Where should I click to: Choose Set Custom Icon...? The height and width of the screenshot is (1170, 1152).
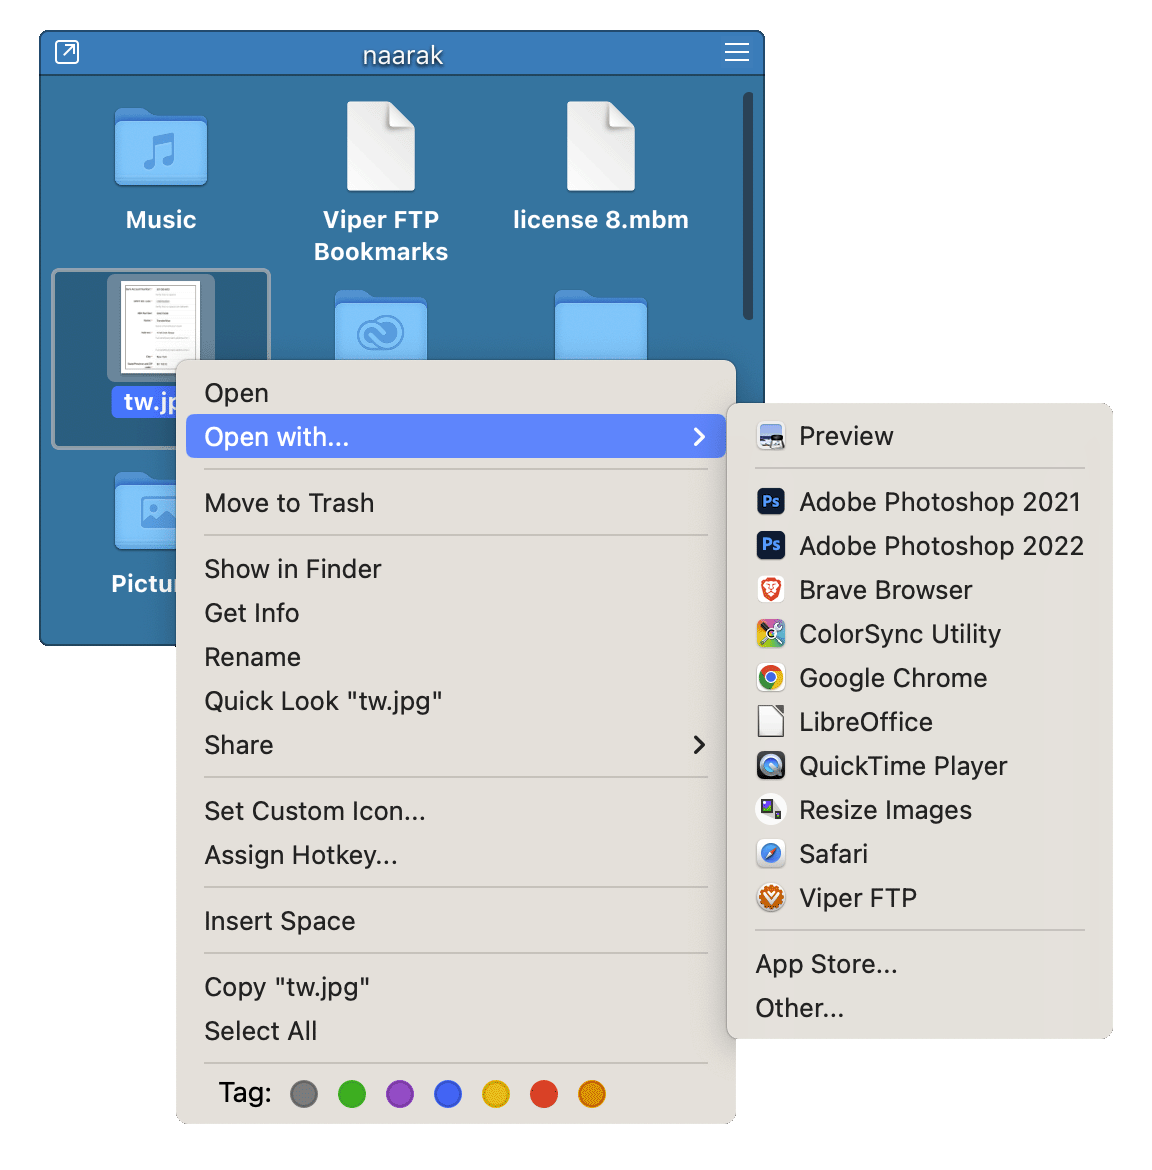(456, 810)
